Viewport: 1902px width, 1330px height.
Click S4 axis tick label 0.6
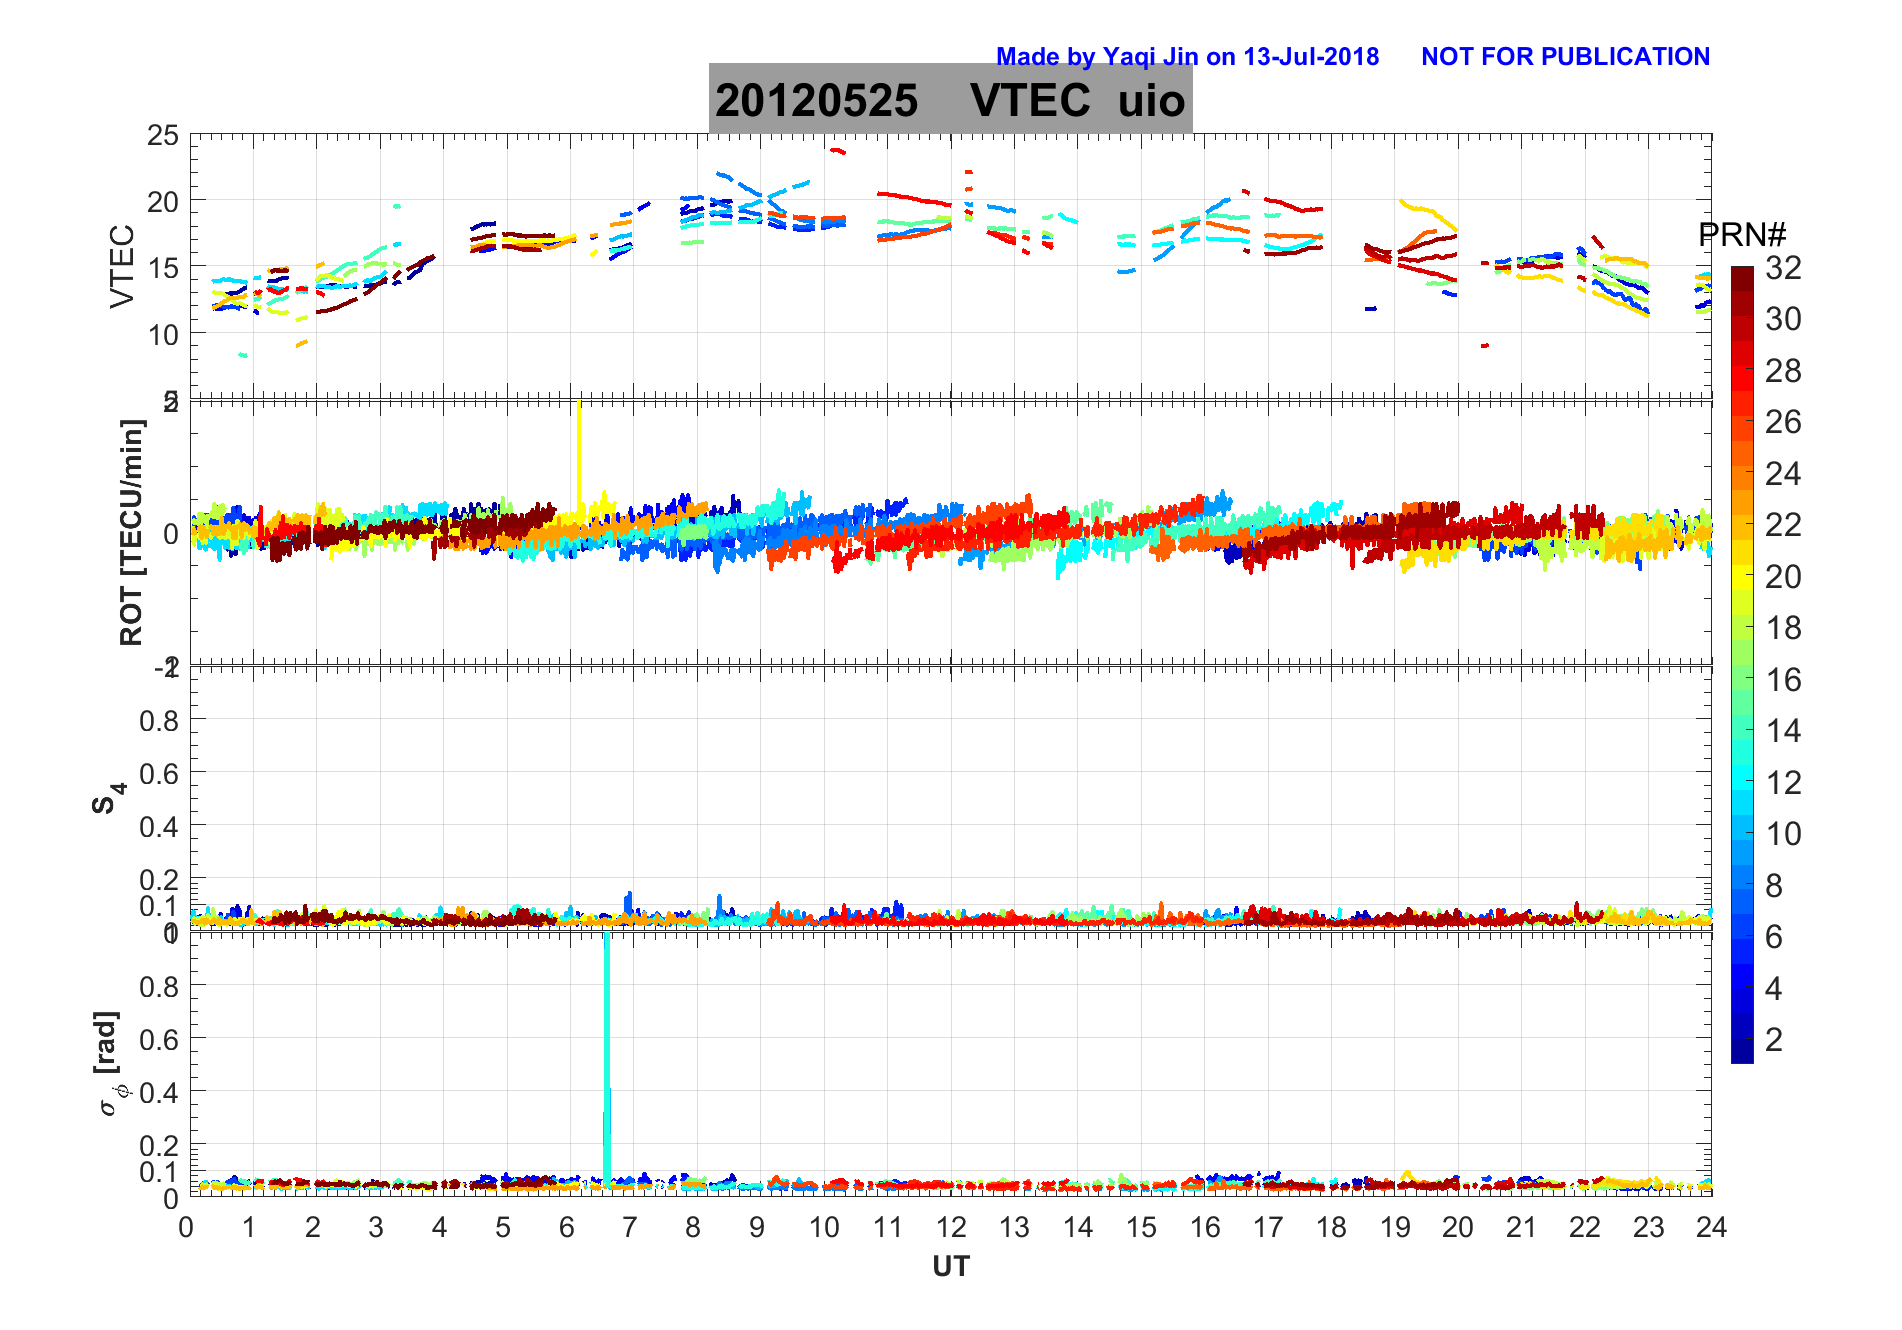(x=159, y=773)
